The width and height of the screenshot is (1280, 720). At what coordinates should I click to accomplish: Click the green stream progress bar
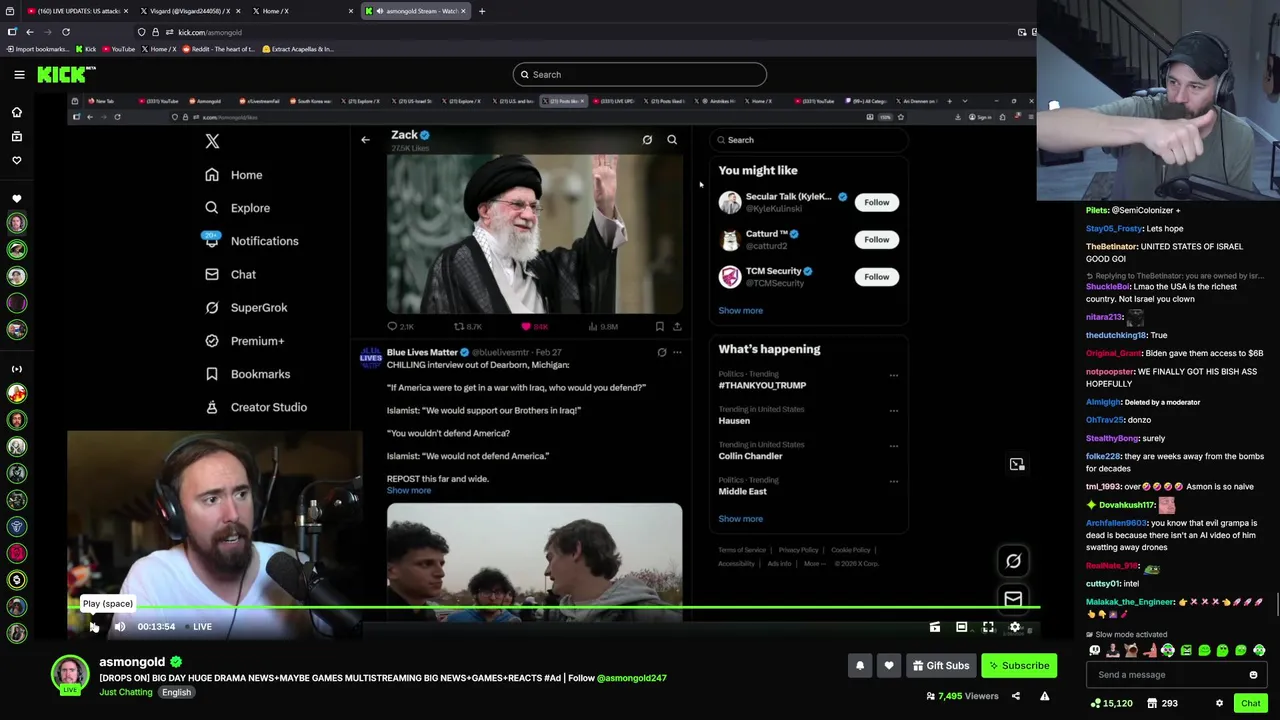[554, 607]
